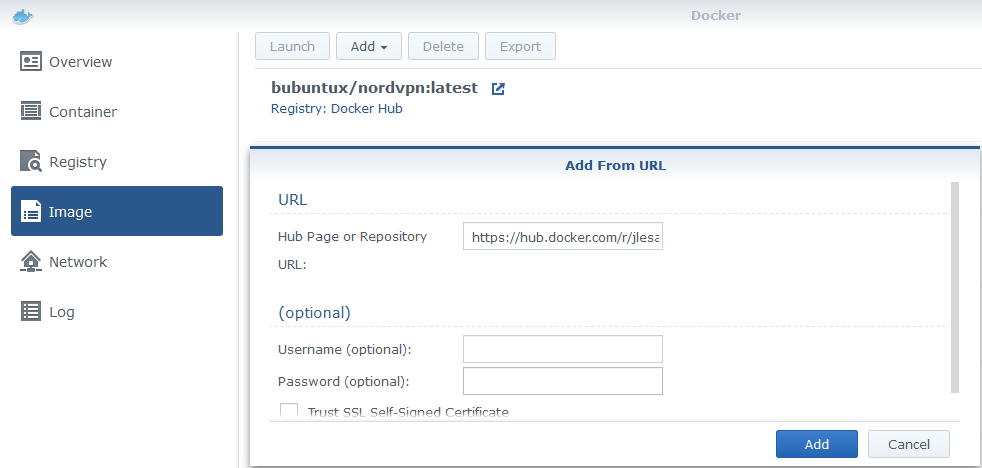Viewport: 982px width, 468px height.
Task: Click the (optional) section heading
Action: pyautogui.click(x=314, y=313)
